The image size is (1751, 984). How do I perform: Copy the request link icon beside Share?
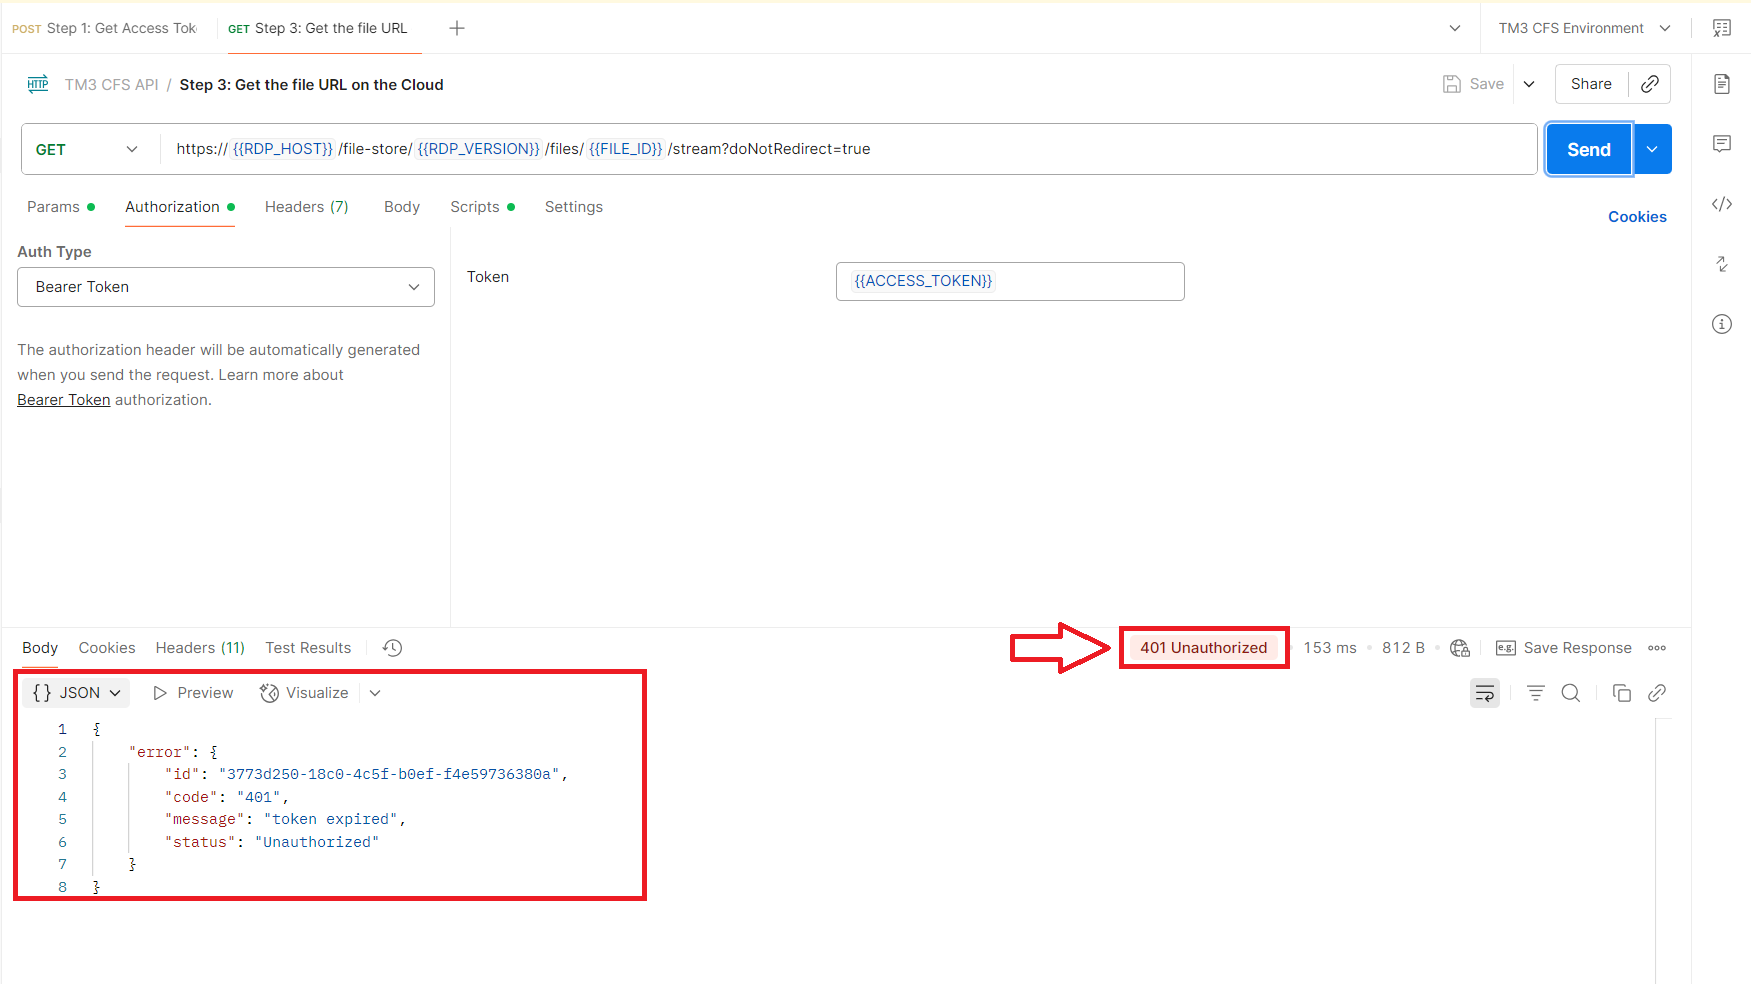point(1650,84)
